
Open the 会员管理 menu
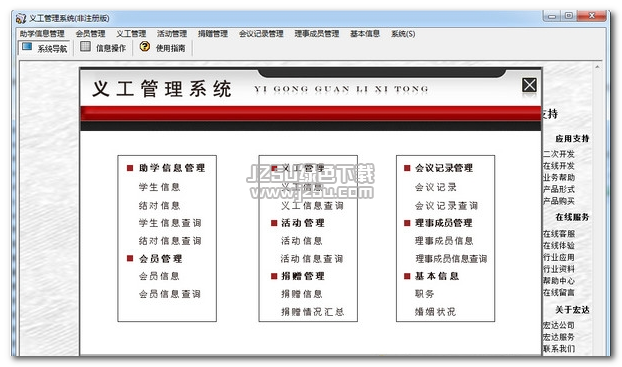90,34
